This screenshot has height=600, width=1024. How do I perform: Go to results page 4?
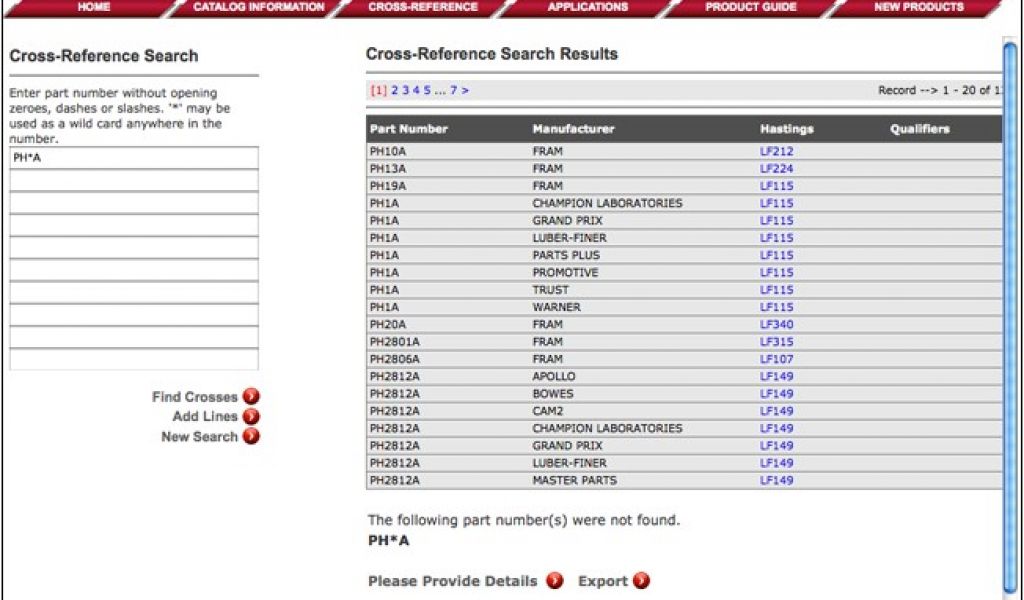pos(416,91)
